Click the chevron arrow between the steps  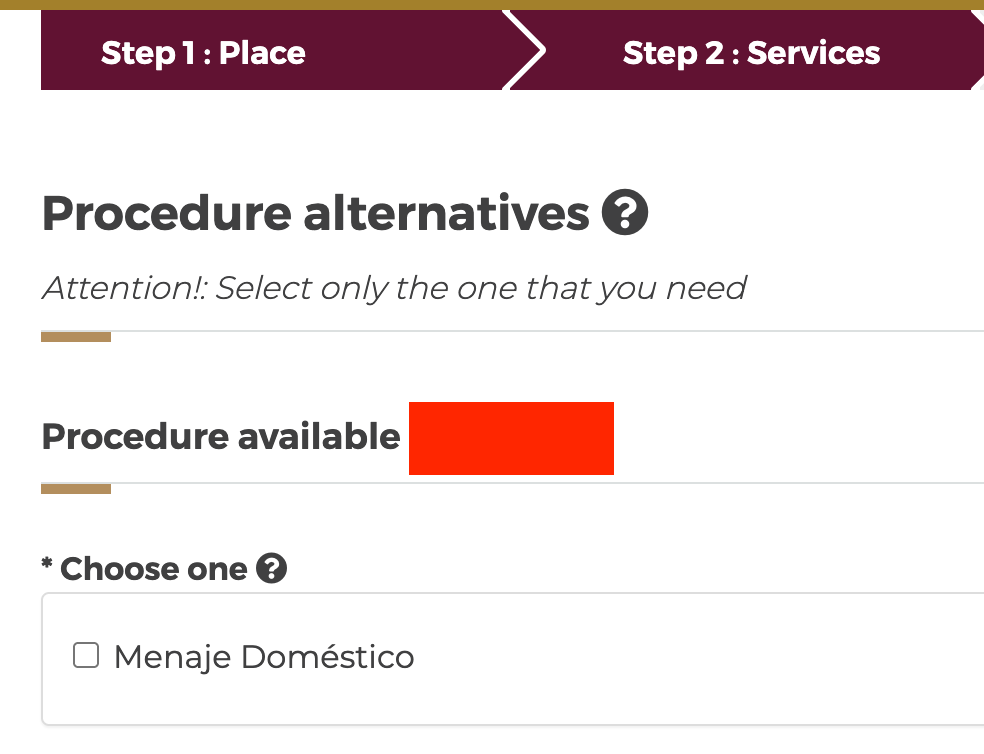click(525, 51)
